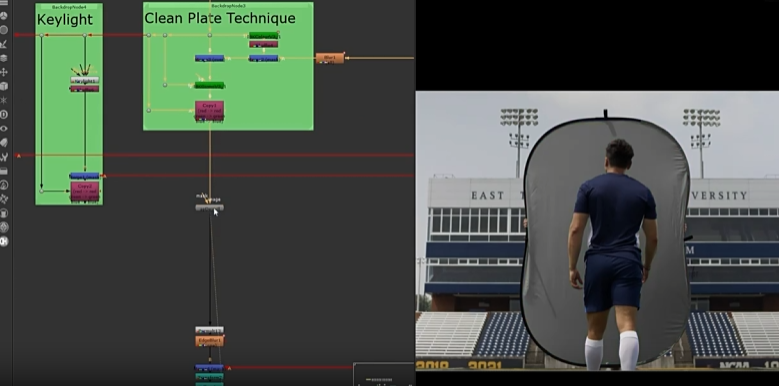Select the Copy2 node in Keylight backdrop
The image size is (779, 386).
84,191
